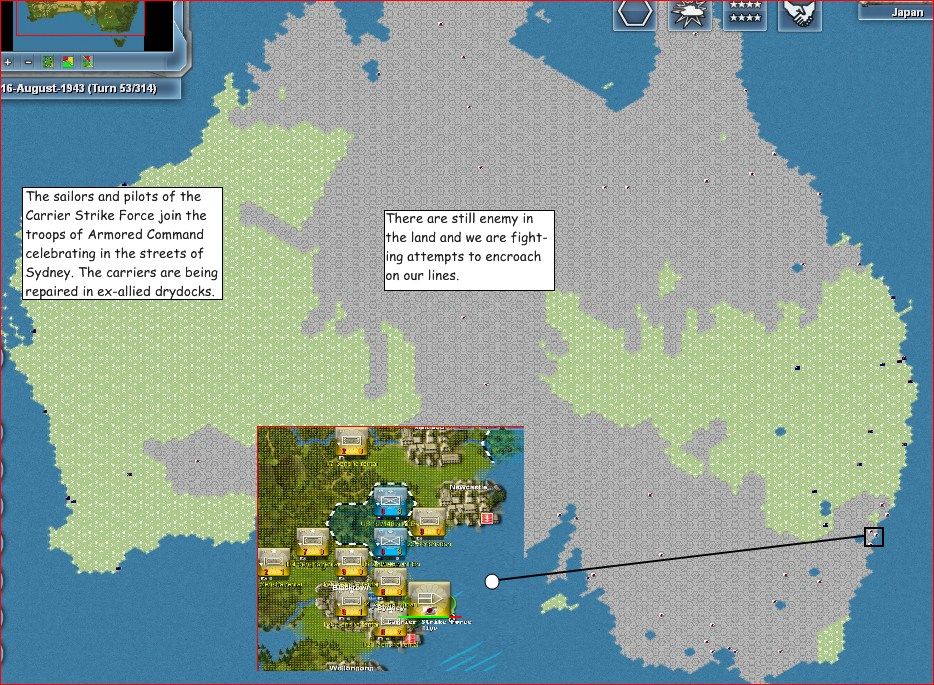Click the Tasmania island on minimap
Screen dimensions: 934x685
tap(121, 43)
